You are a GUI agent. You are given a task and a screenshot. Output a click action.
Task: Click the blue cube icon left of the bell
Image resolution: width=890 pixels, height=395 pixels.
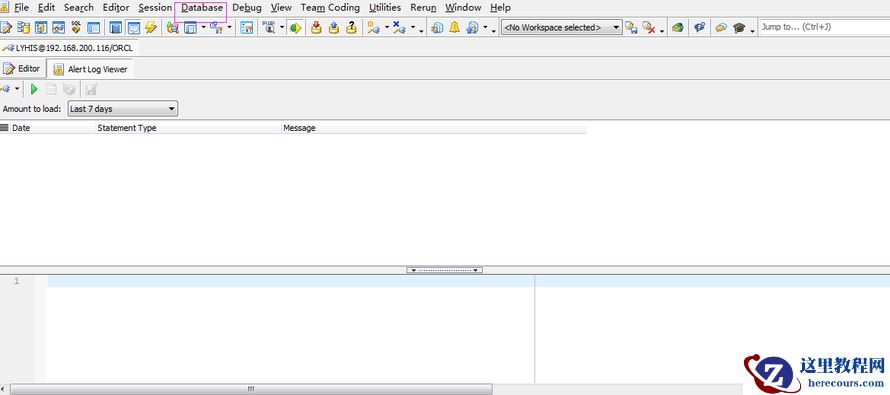point(437,27)
